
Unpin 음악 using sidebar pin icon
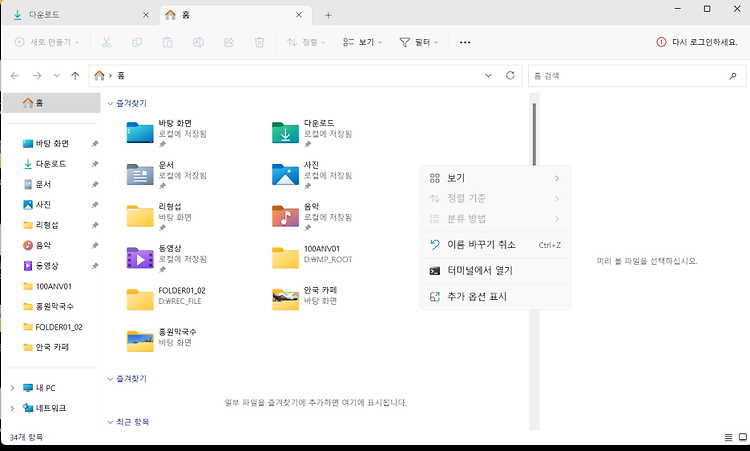pyautogui.click(x=95, y=245)
